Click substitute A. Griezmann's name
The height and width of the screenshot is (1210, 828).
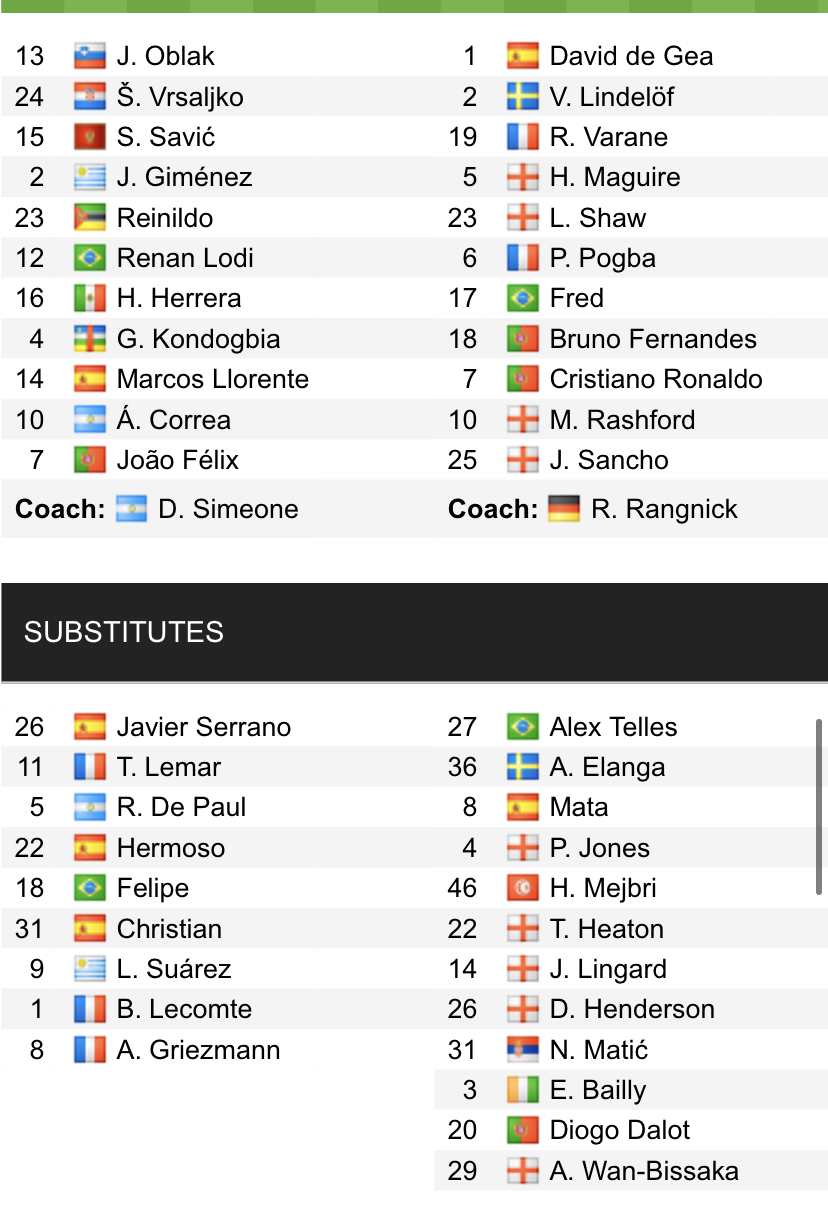(198, 1050)
